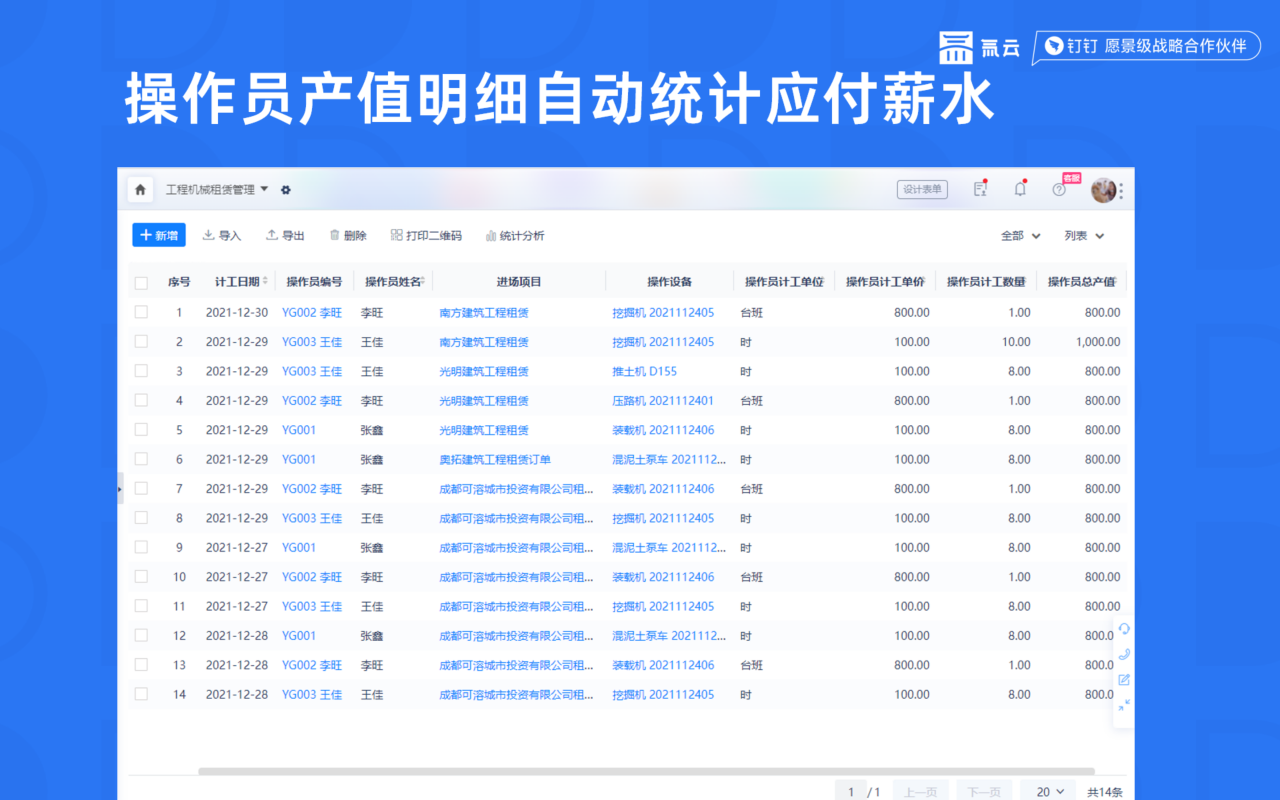Click the refresh icon in side tools

point(1124,629)
